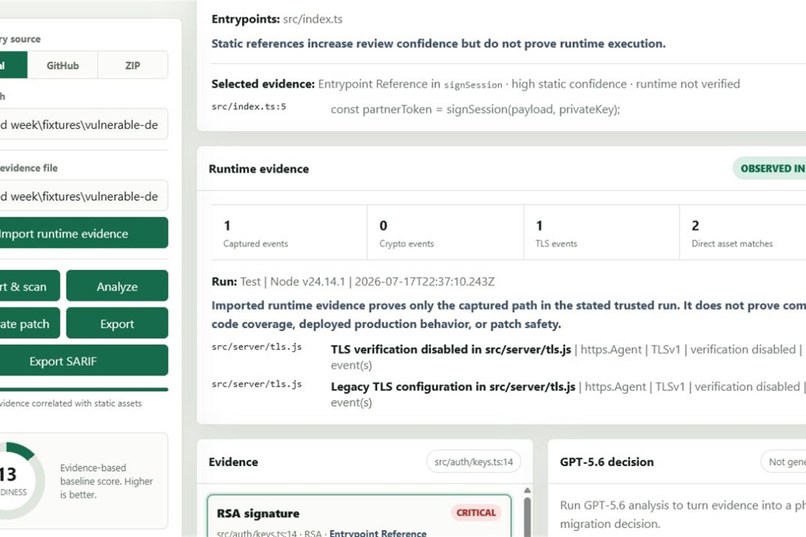The height and width of the screenshot is (537, 806).
Task: Select the Crypto events stat card
Action: pyautogui.click(x=445, y=232)
